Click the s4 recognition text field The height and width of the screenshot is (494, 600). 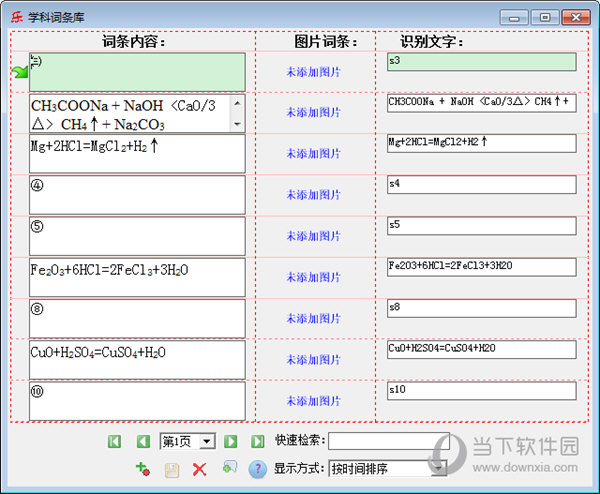(x=481, y=185)
